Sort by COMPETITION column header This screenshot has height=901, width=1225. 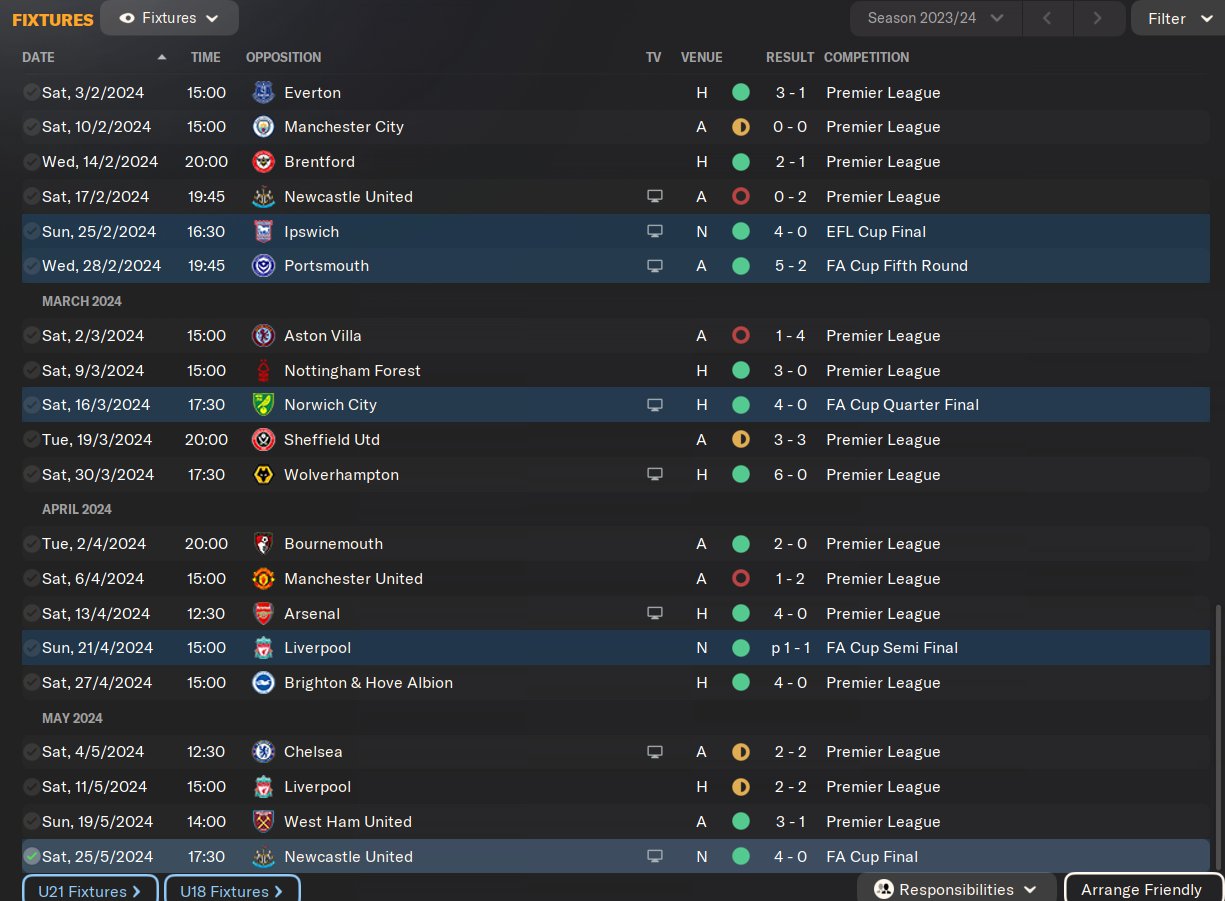tap(867, 58)
